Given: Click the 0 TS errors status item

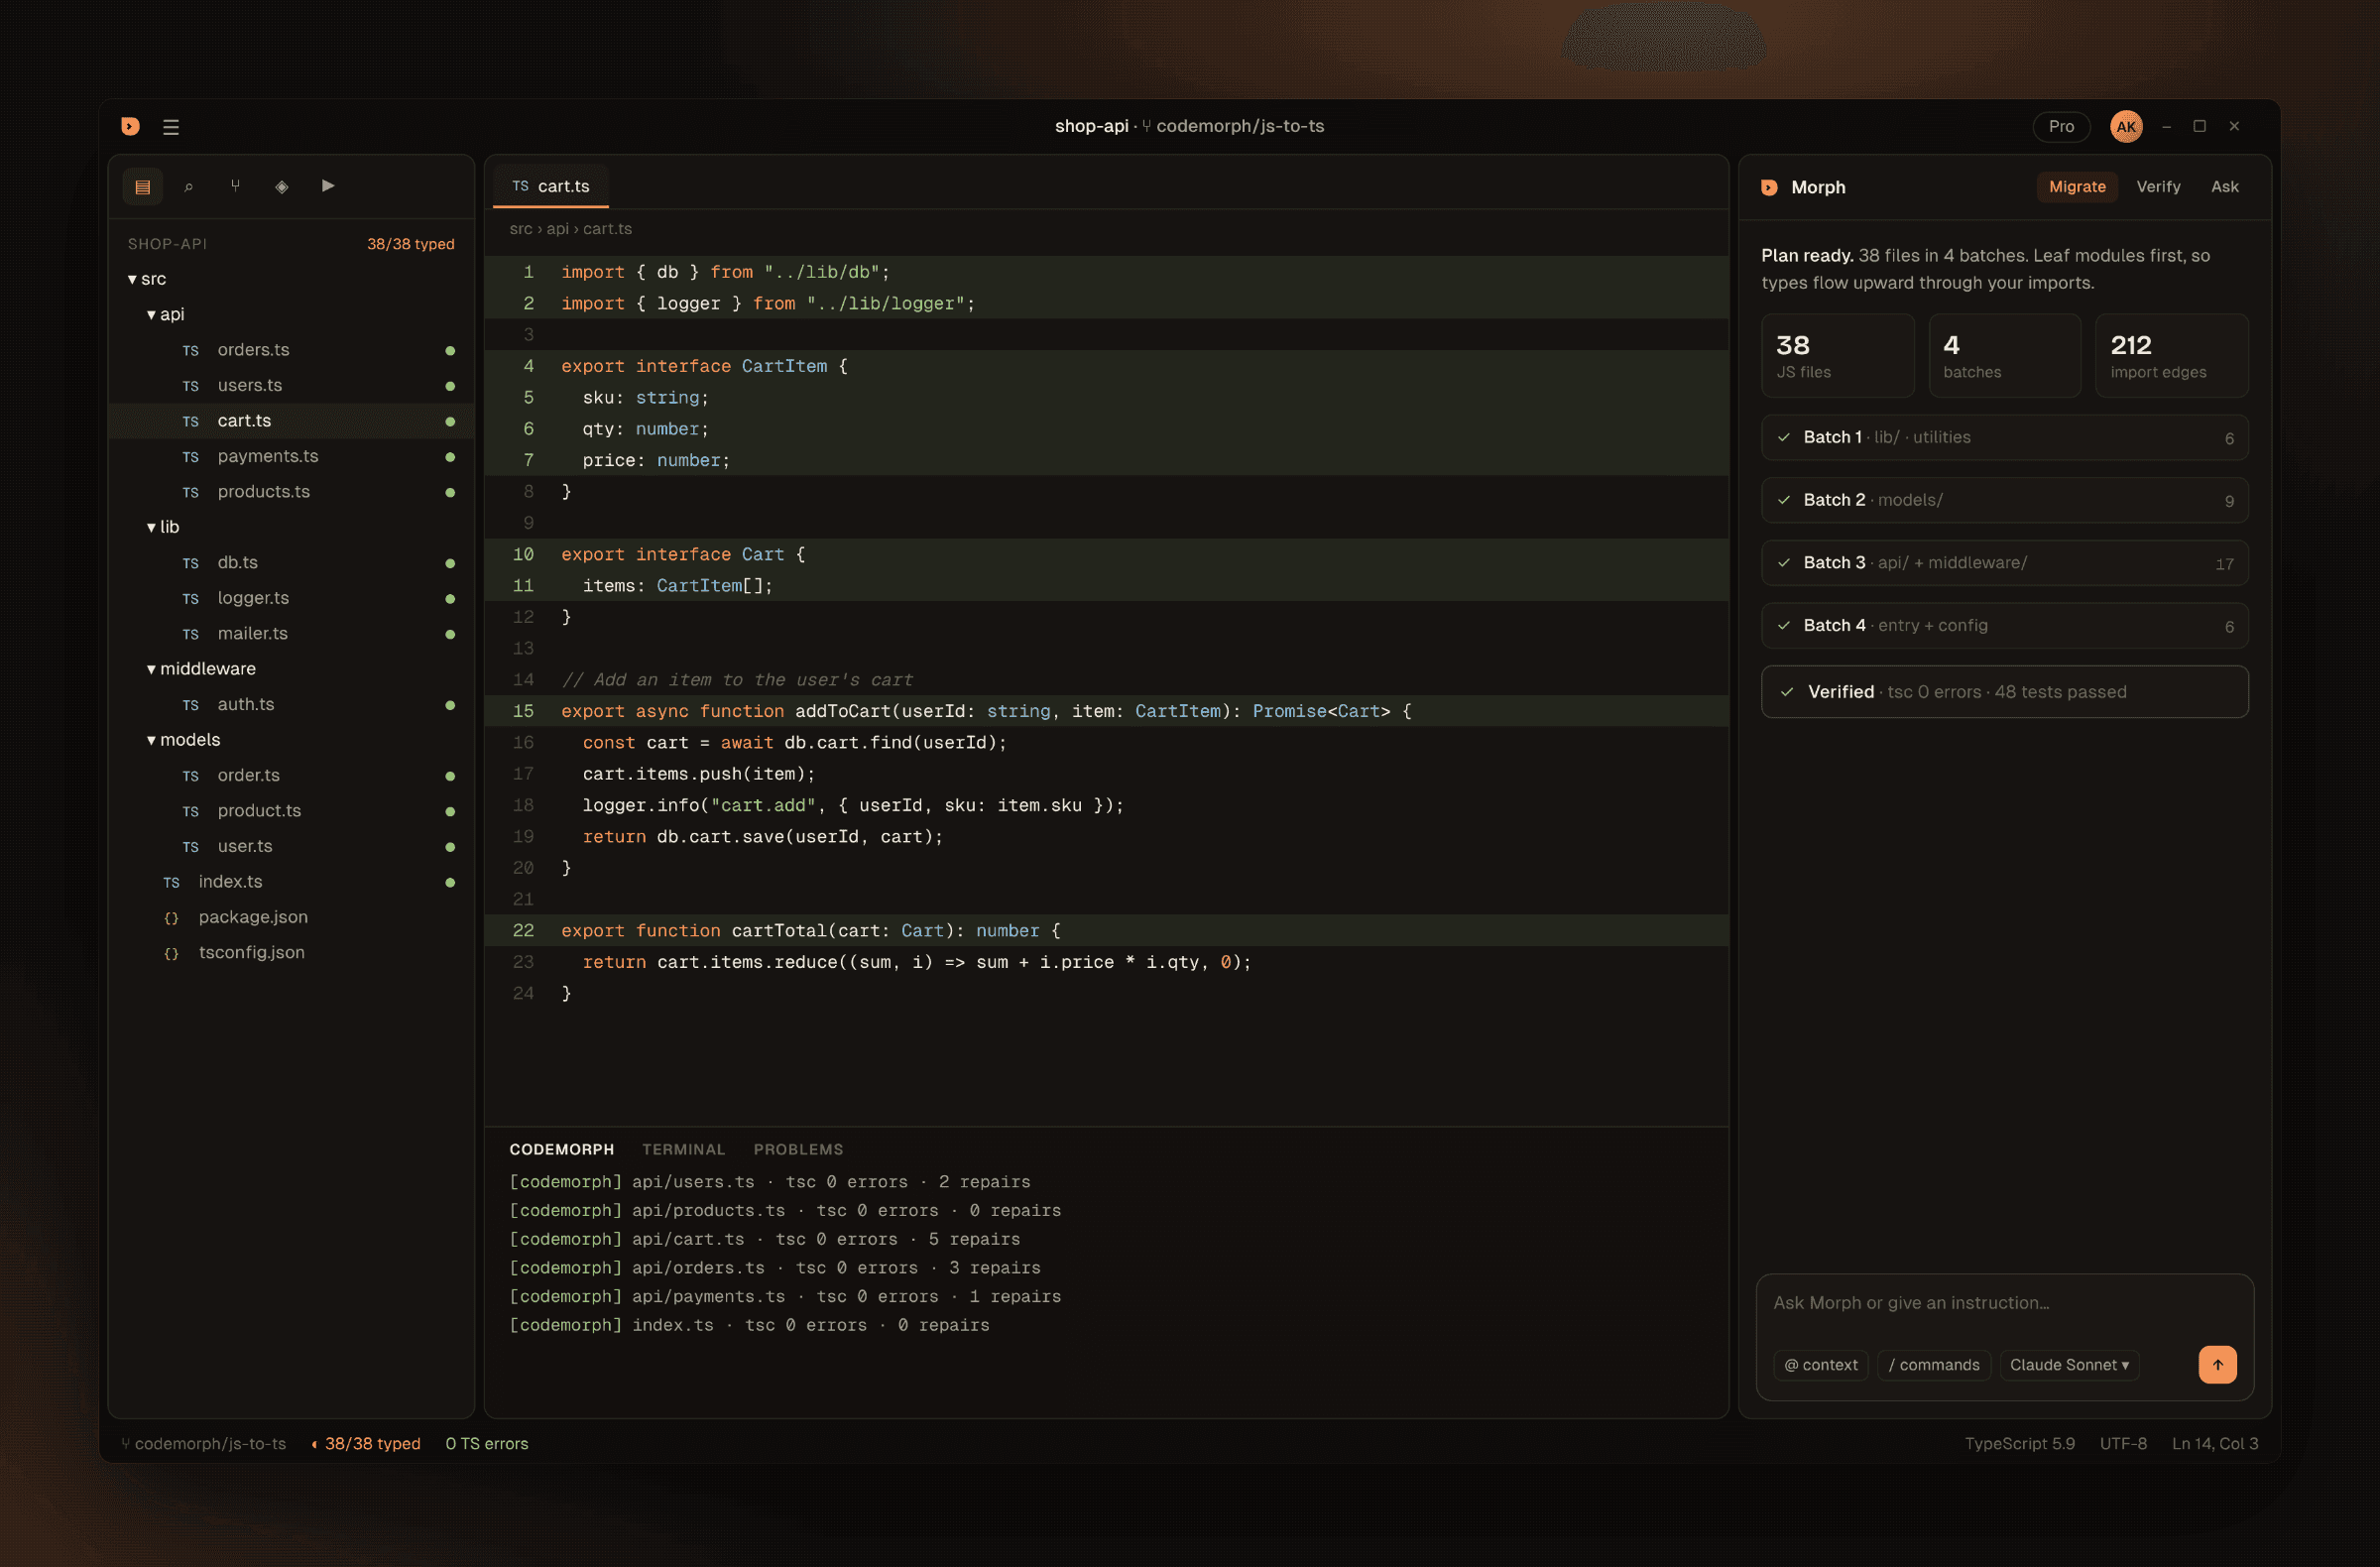Looking at the screenshot, I should (x=487, y=1443).
